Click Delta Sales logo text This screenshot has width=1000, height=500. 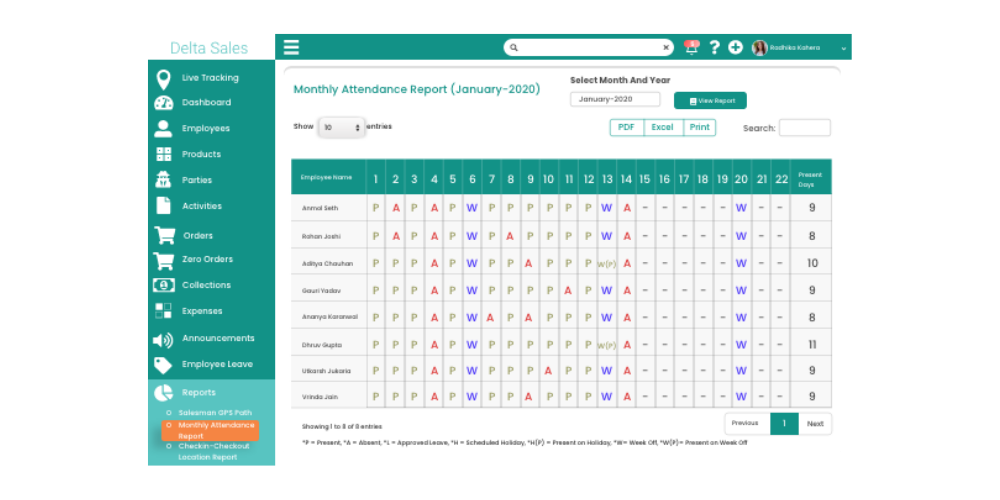[209, 48]
